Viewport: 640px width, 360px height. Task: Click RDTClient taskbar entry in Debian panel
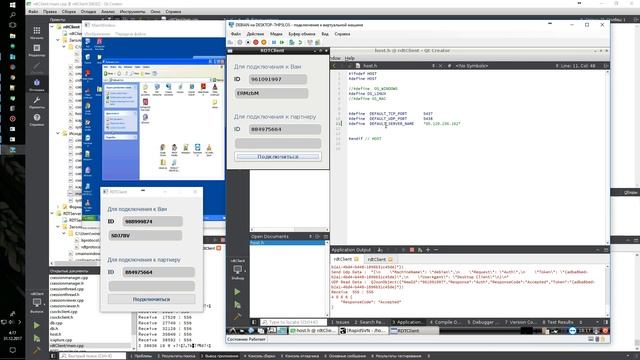point(414,331)
